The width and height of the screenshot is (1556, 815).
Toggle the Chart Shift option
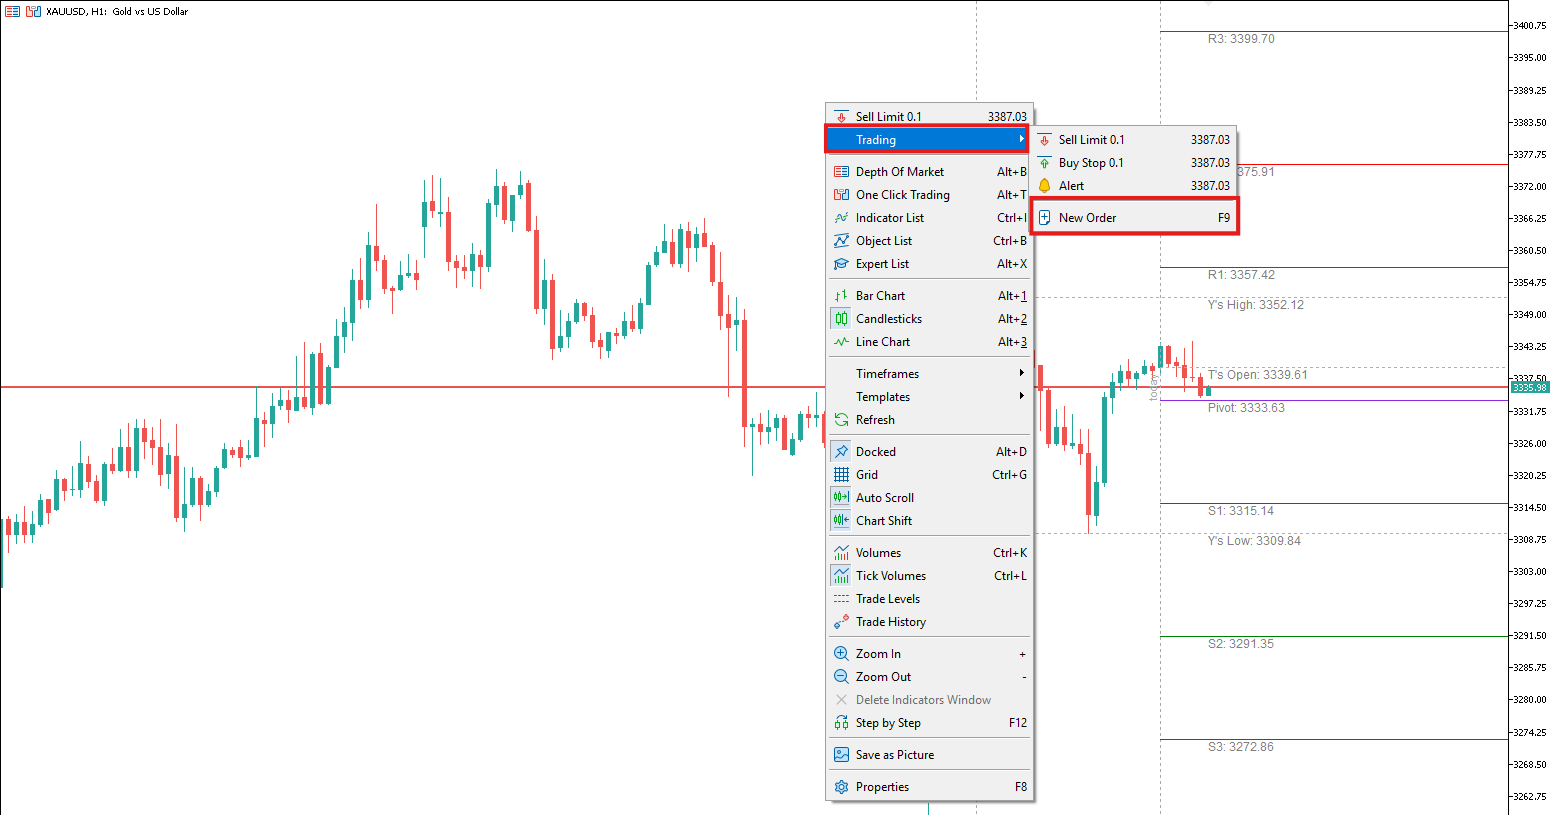pyautogui.click(x=883, y=521)
